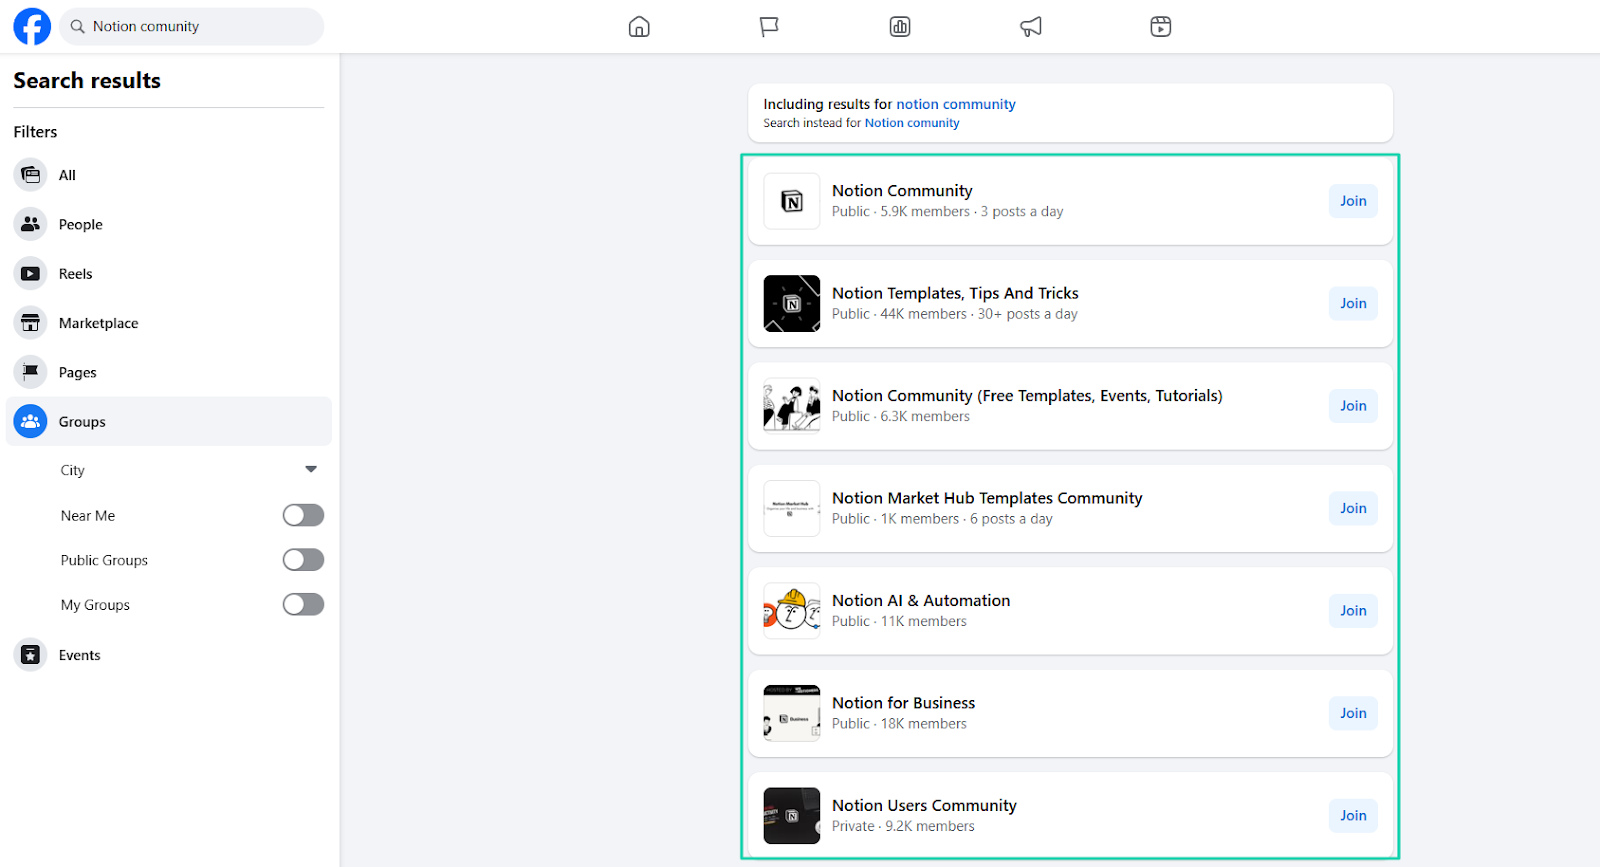Image resolution: width=1600 pixels, height=867 pixels.
Task: Open Notion Community group thumbnail
Action: click(792, 201)
